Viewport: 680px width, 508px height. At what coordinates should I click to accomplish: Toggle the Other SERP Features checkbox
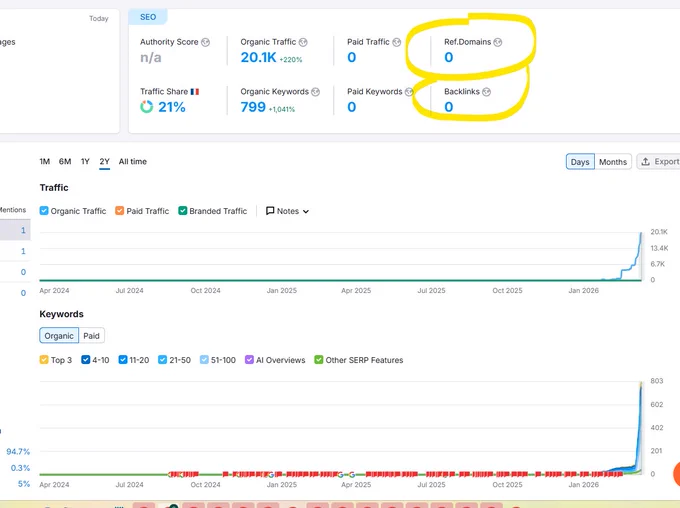[x=319, y=360]
